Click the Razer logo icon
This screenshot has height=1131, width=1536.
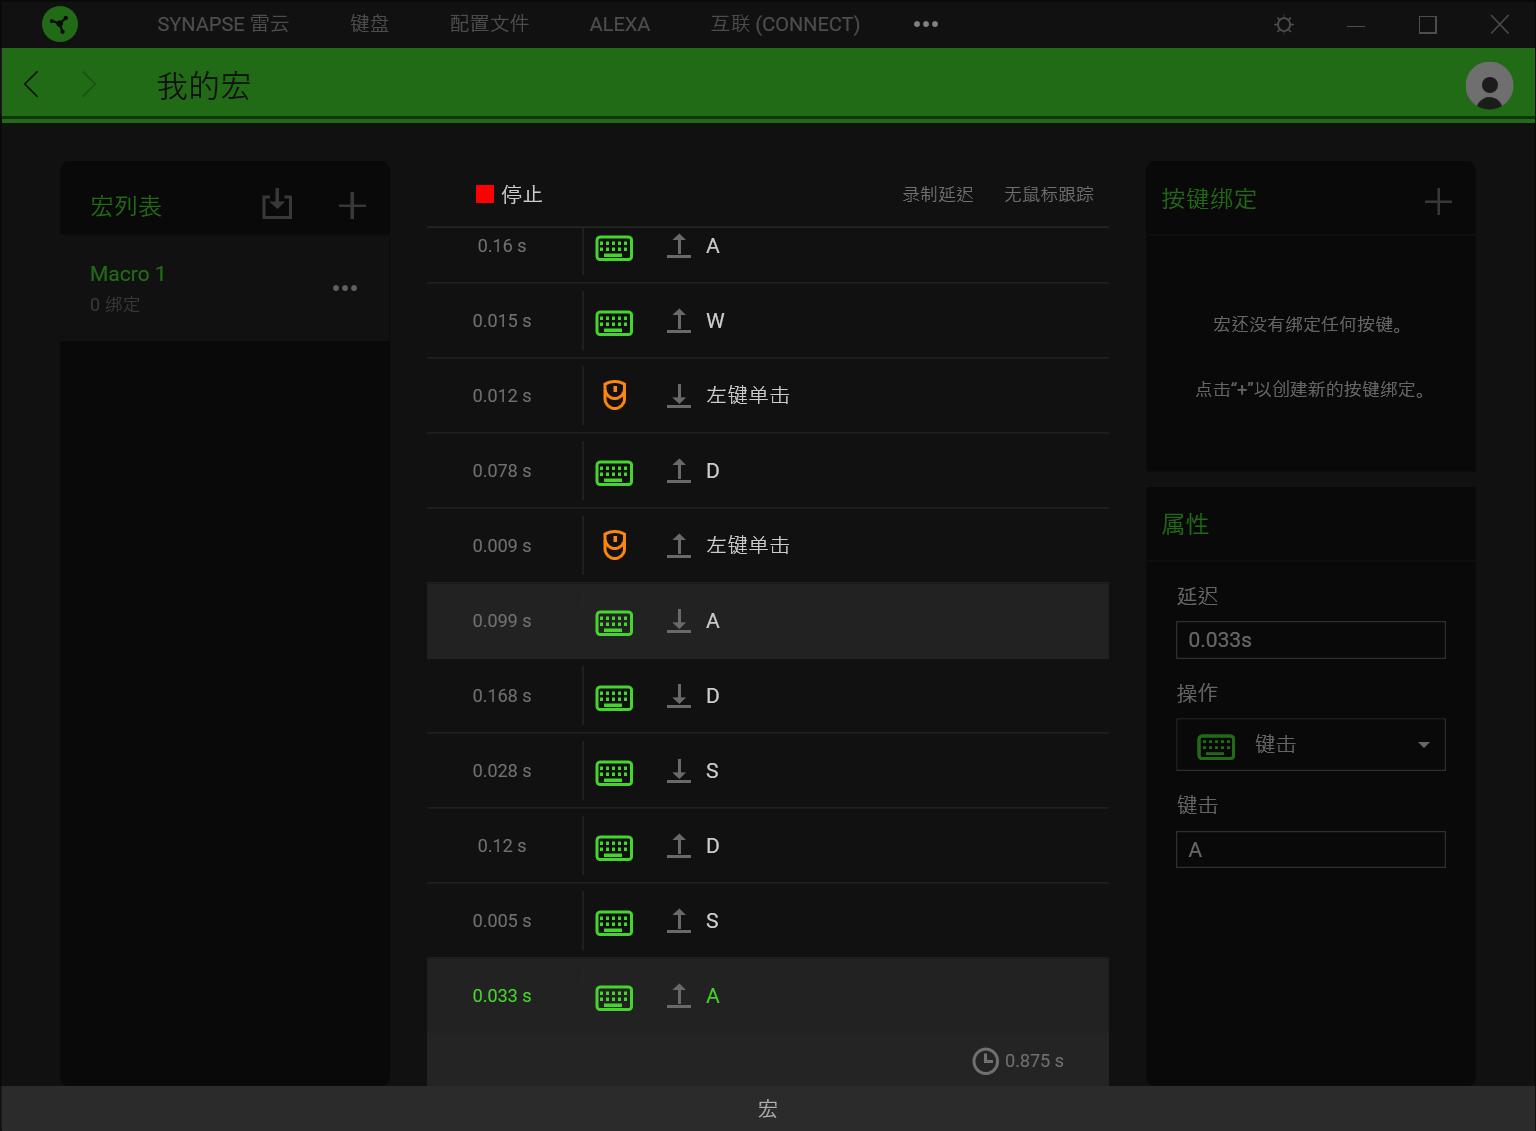(60, 23)
